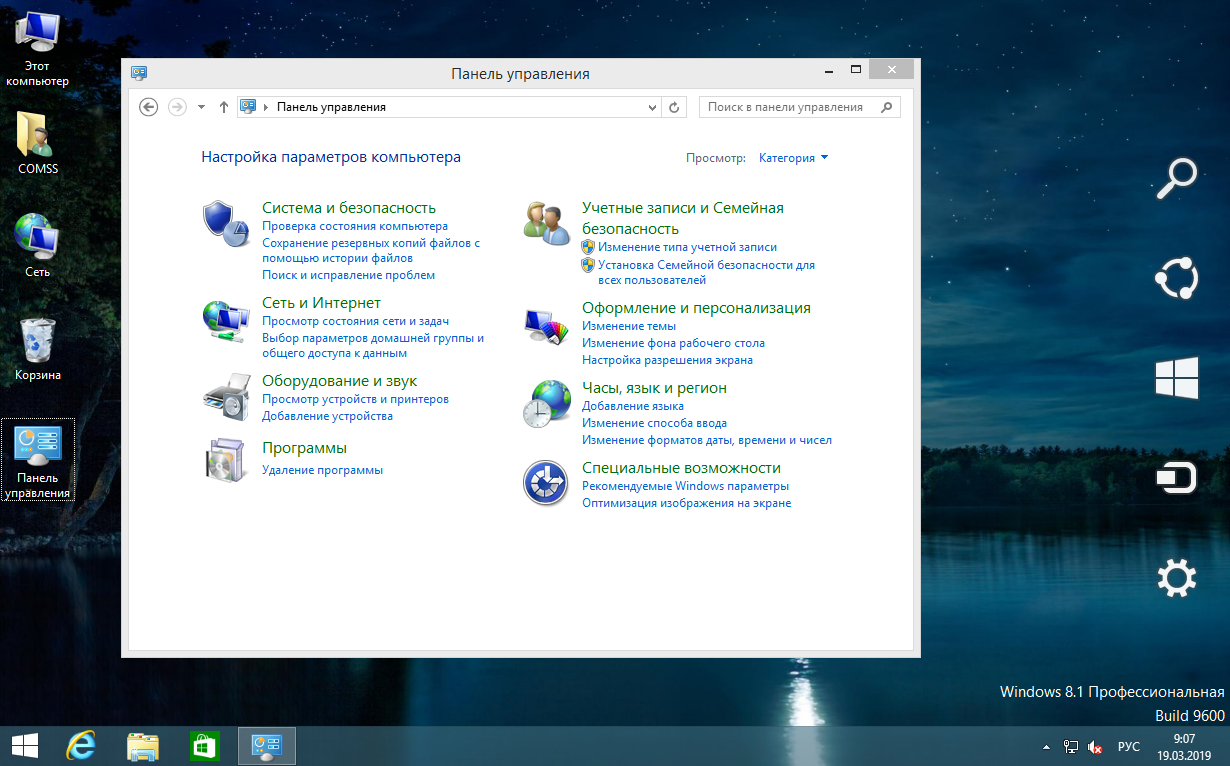Open the Оформление и персонализация monitor icon

tap(547, 326)
